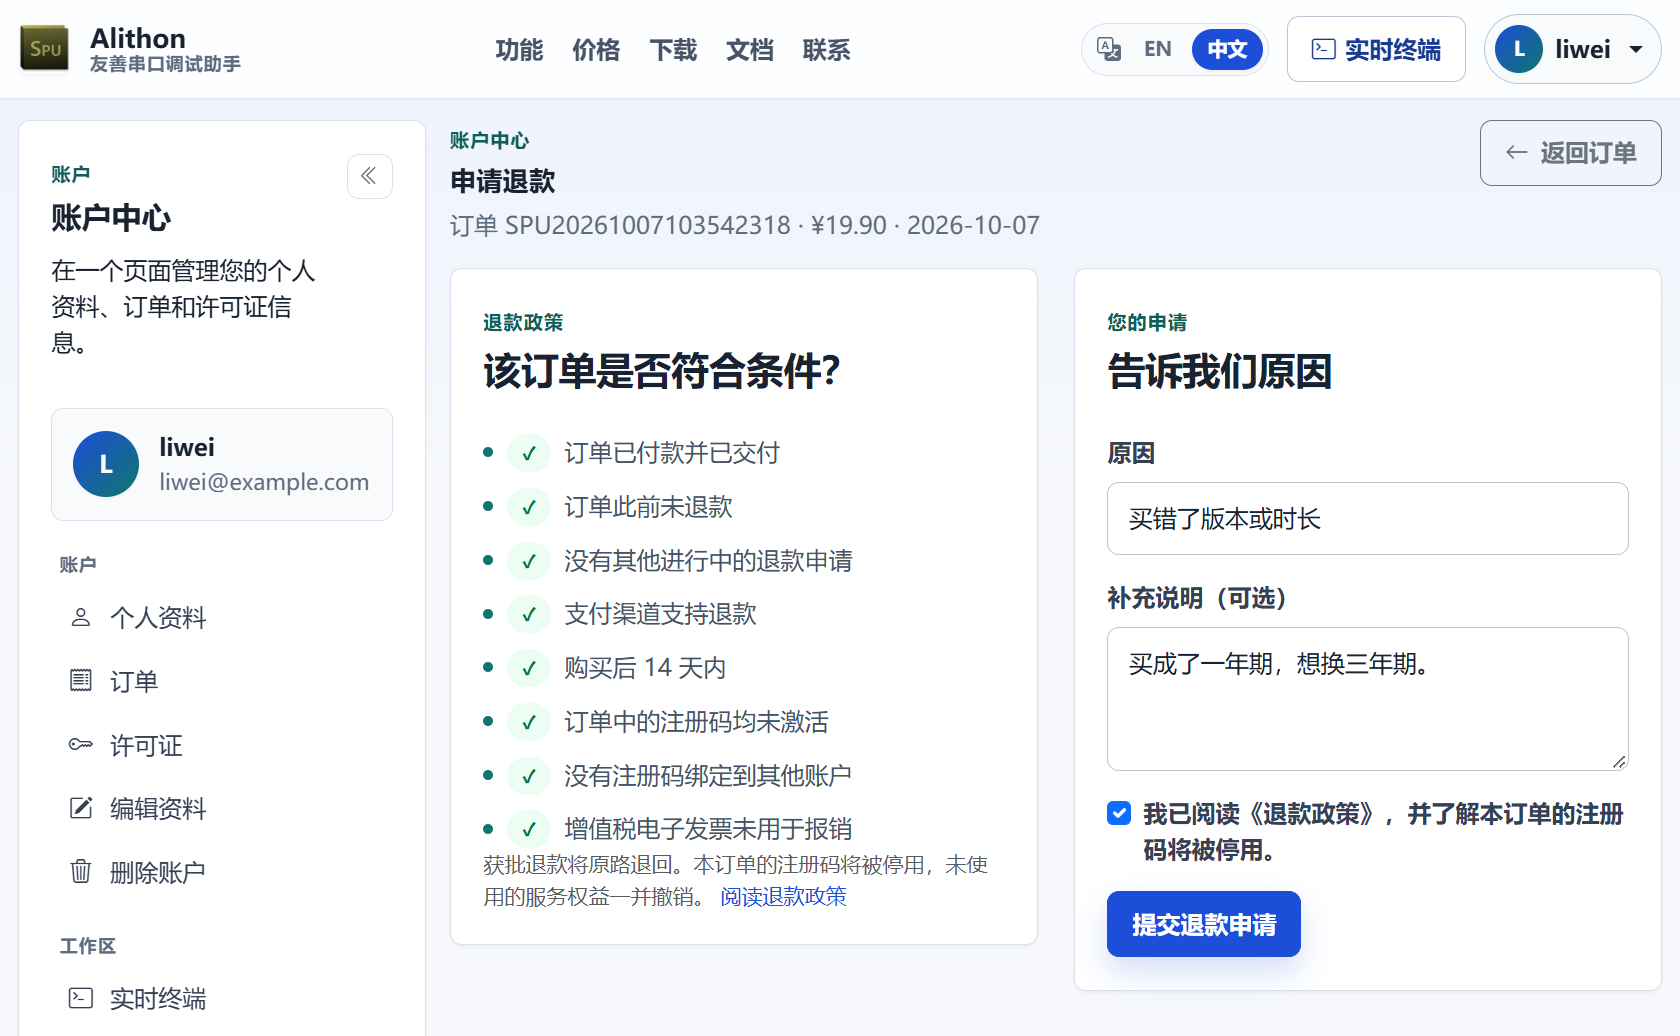Open the 原因 reason dropdown
1680x1036 pixels.
point(1367,518)
